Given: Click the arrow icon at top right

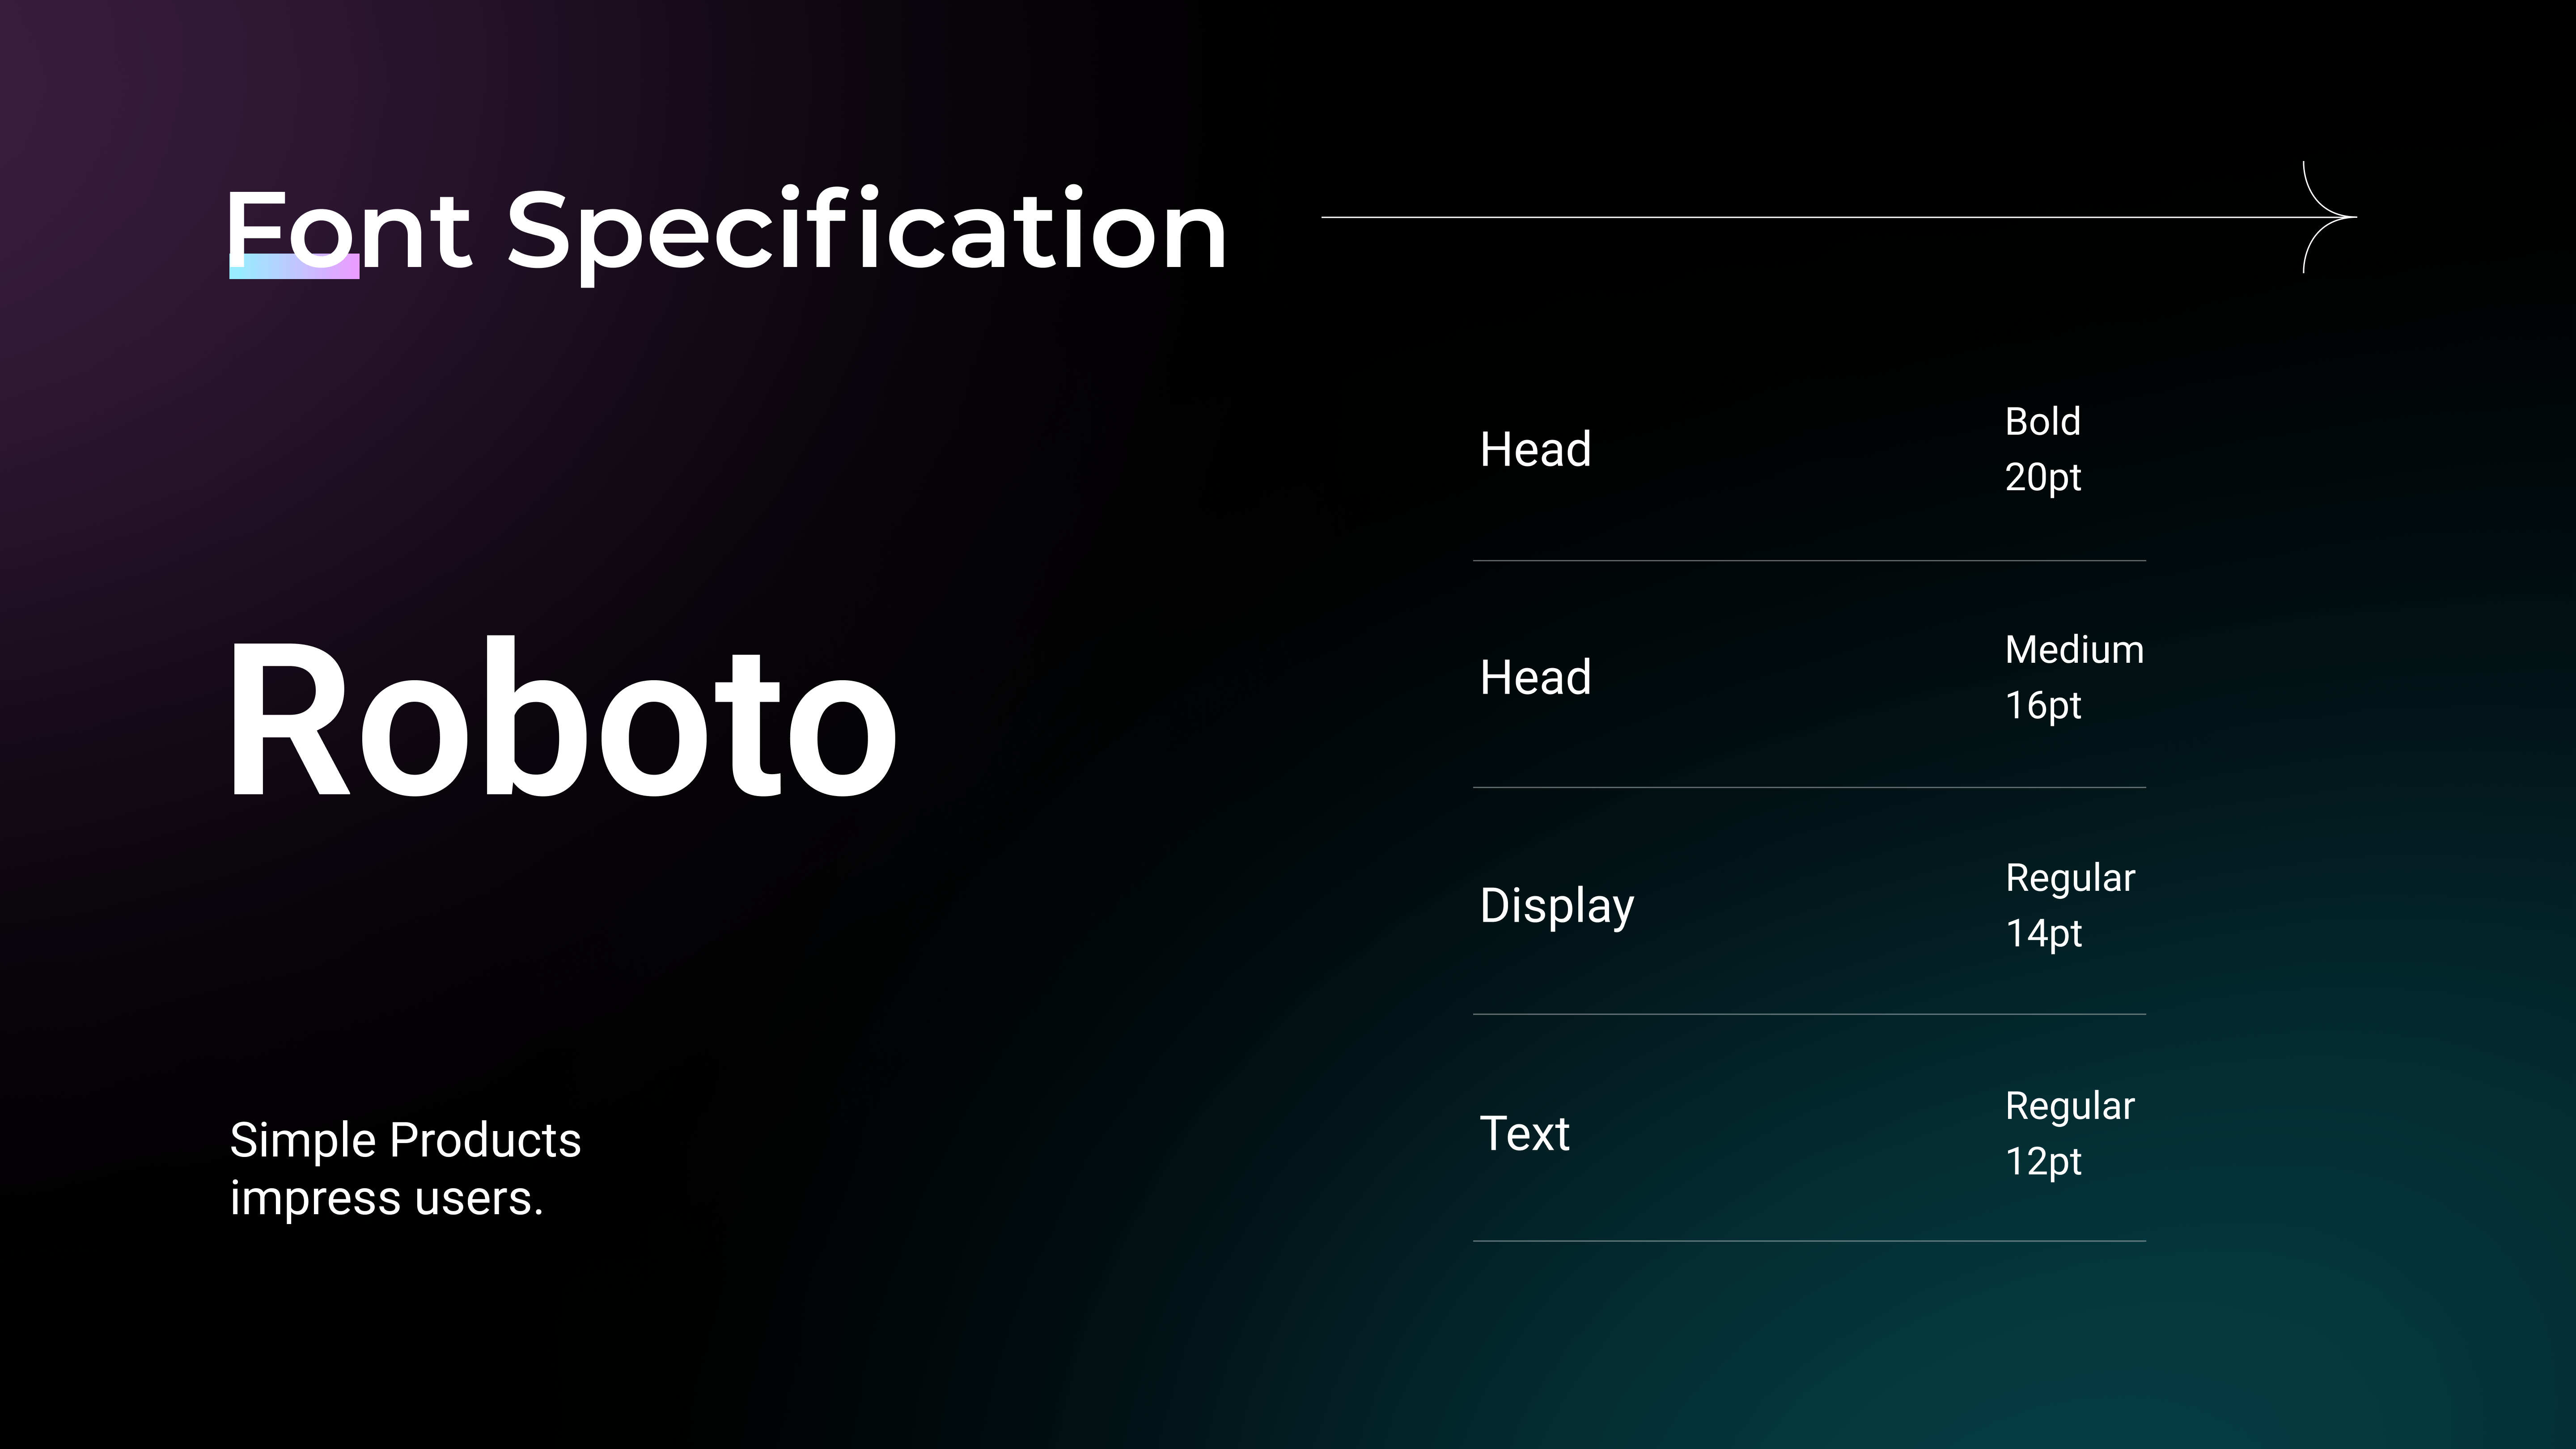Looking at the screenshot, I should pyautogui.click(x=2329, y=216).
